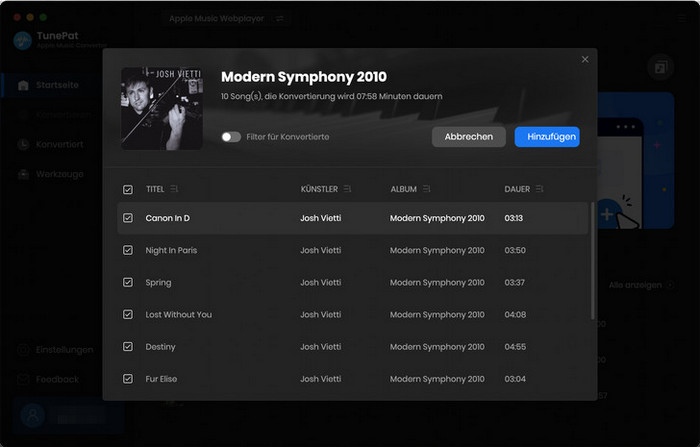Sort by TITEL column icon
The width and height of the screenshot is (700, 447).
tap(174, 189)
